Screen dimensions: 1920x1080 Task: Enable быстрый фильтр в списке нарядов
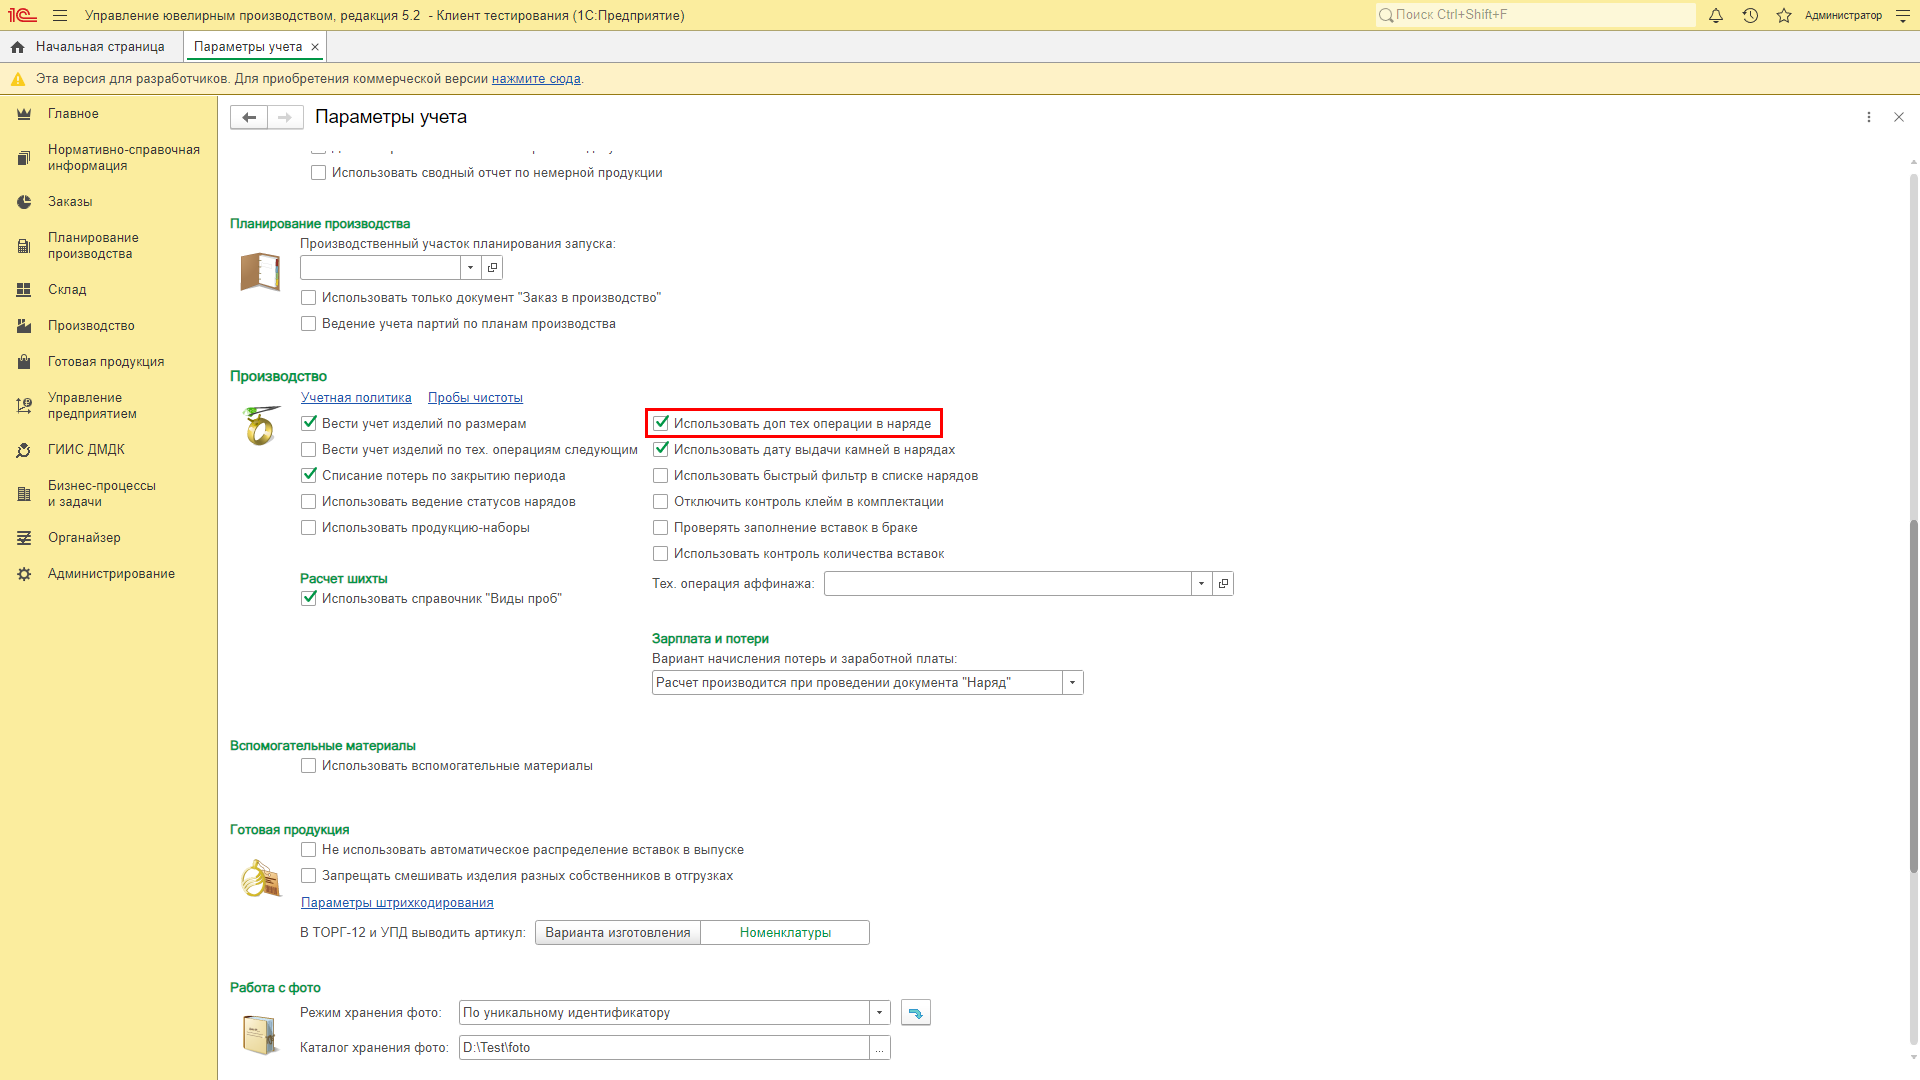click(661, 476)
